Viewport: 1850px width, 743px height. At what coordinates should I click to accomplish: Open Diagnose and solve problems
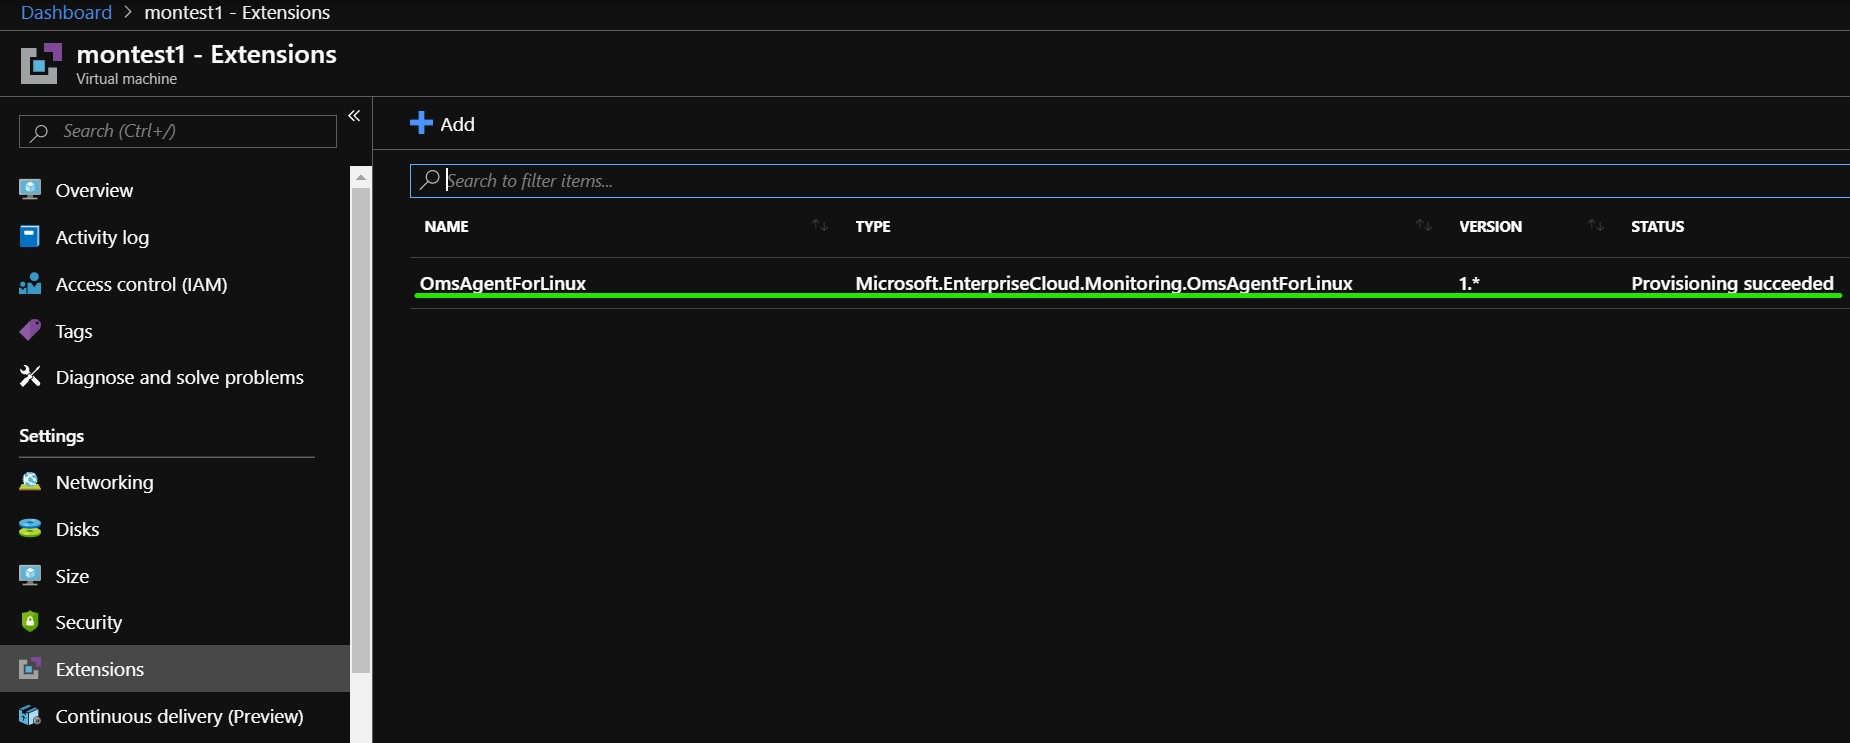pos(180,377)
